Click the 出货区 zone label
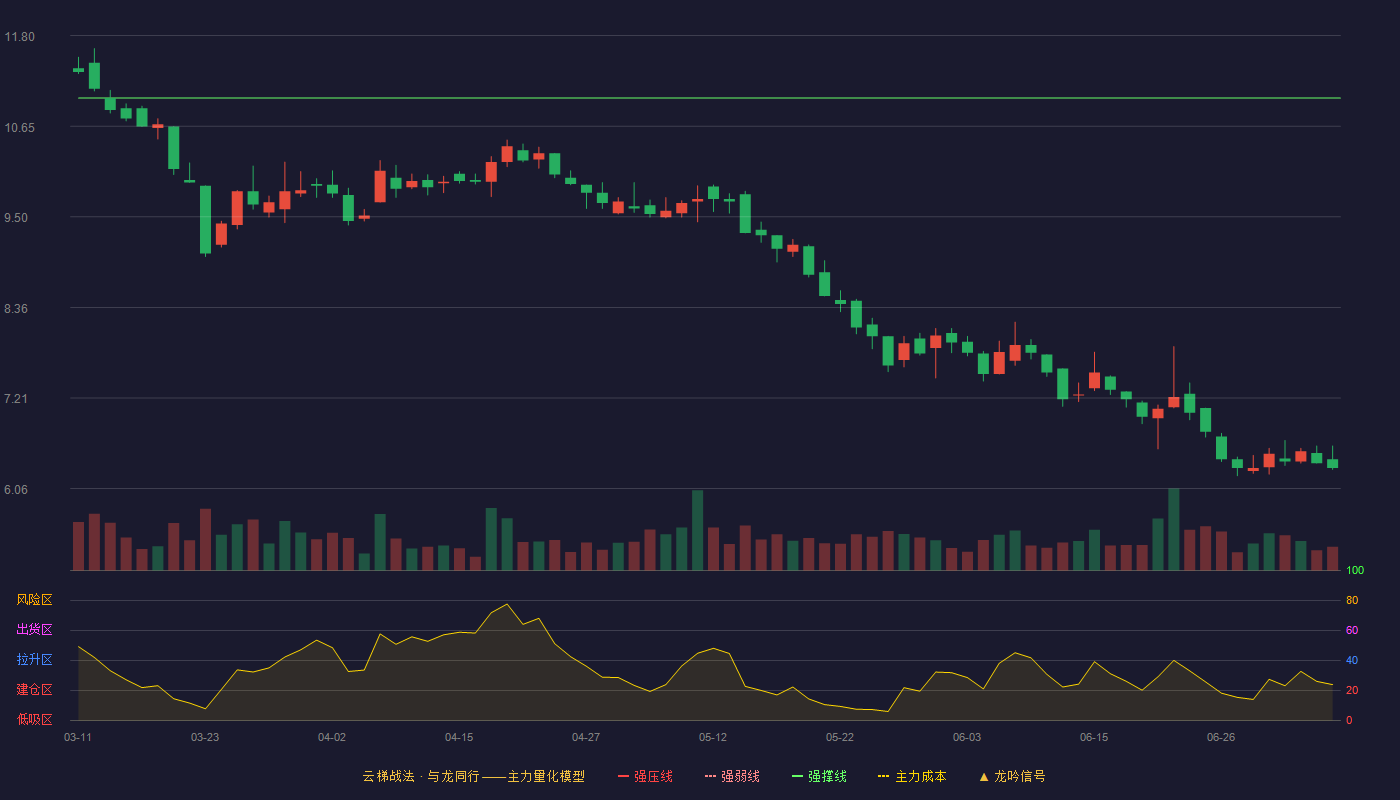 [x=34, y=630]
